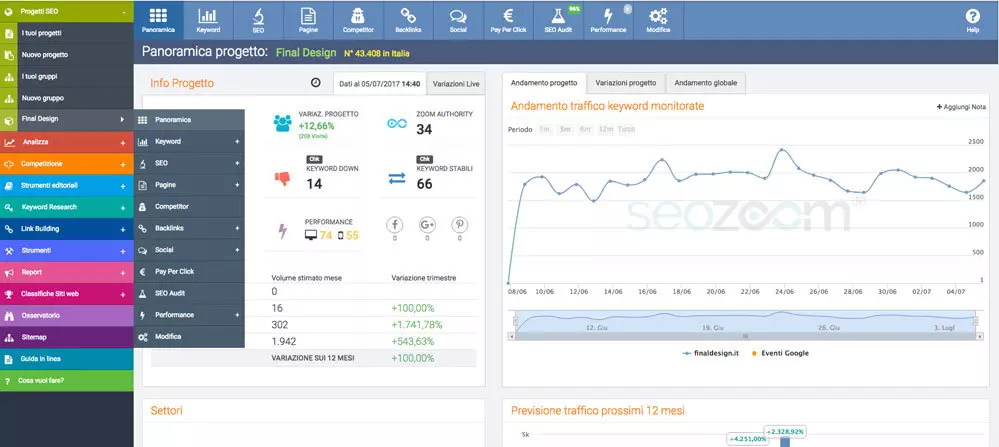This screenshot has width=999, height=447.
Task: Open the SEO microscope icon in toolbar
Action: click(x=258, y=20)
